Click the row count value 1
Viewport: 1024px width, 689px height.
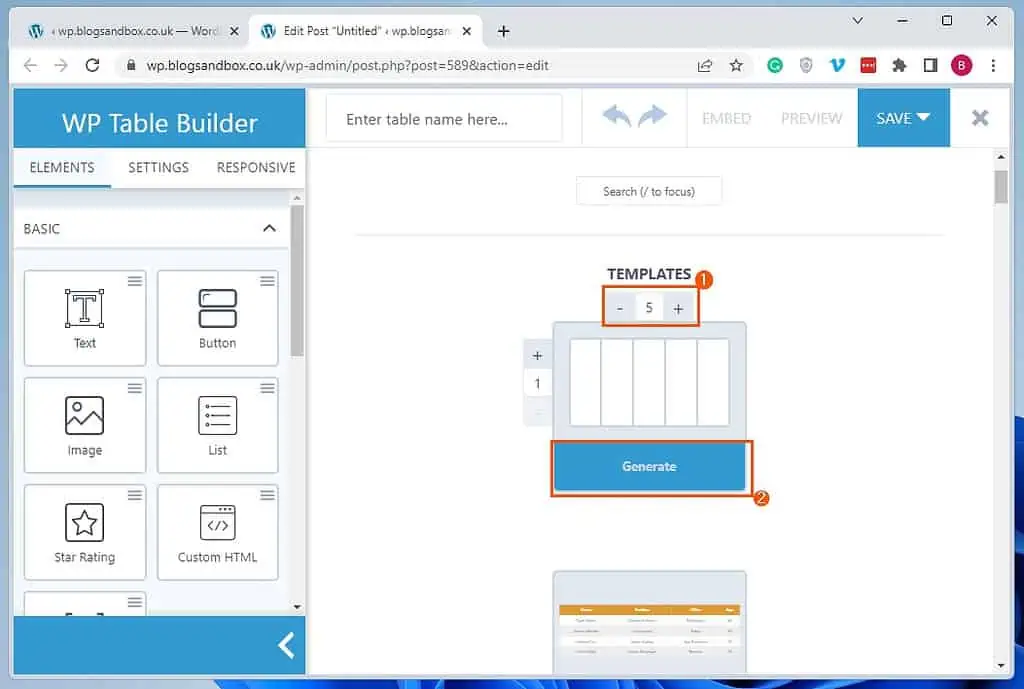click(537, 383)
